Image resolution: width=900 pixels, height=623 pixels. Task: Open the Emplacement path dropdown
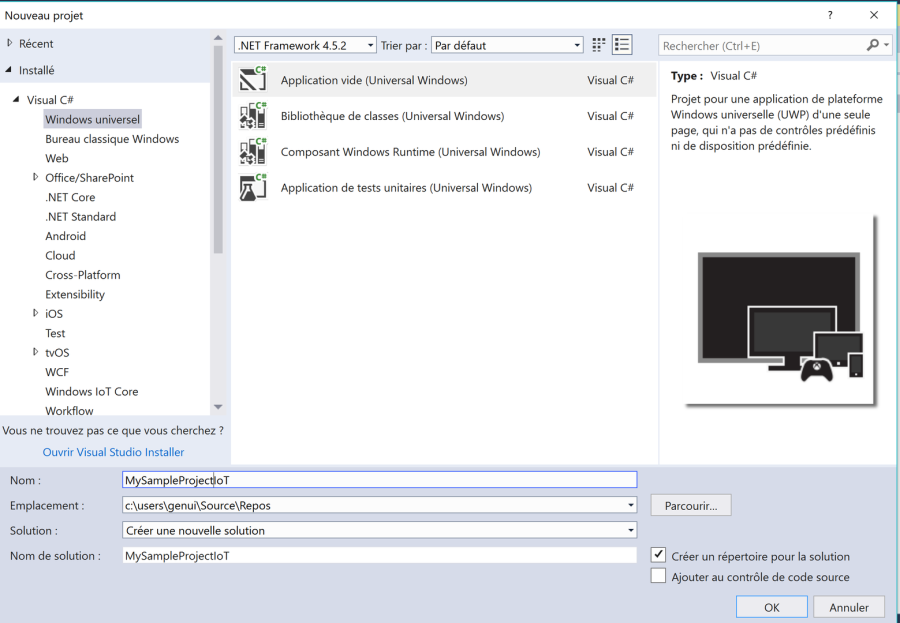[x=631, y=505]
